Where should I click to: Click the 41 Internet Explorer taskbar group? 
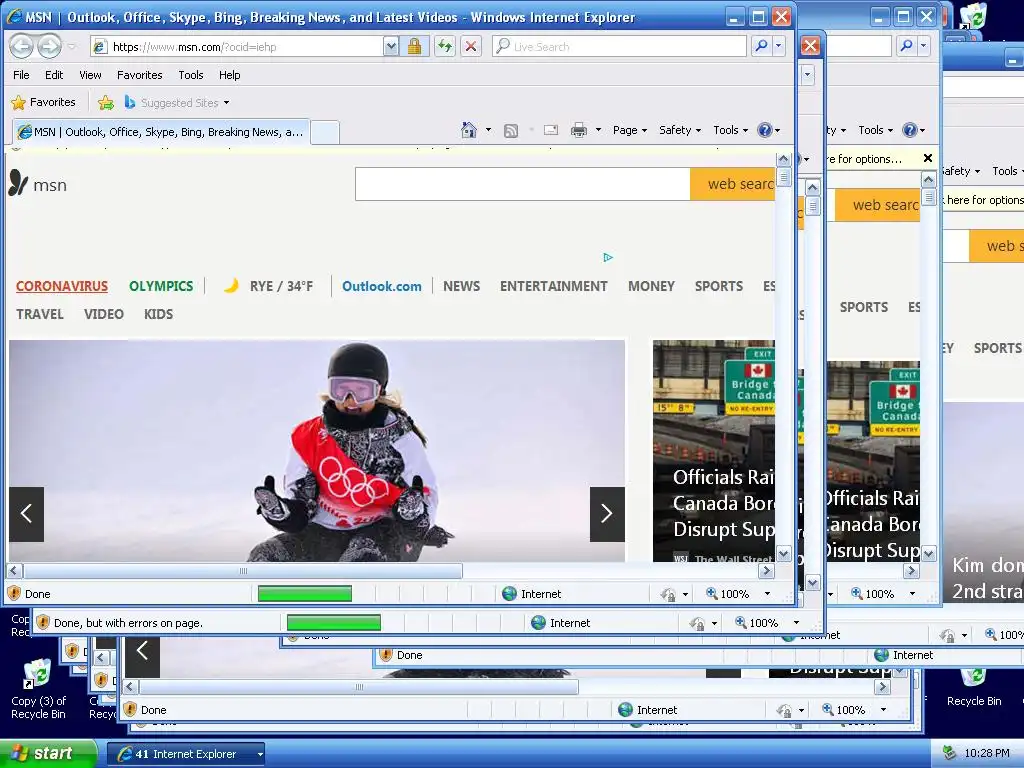coord(185,754)
